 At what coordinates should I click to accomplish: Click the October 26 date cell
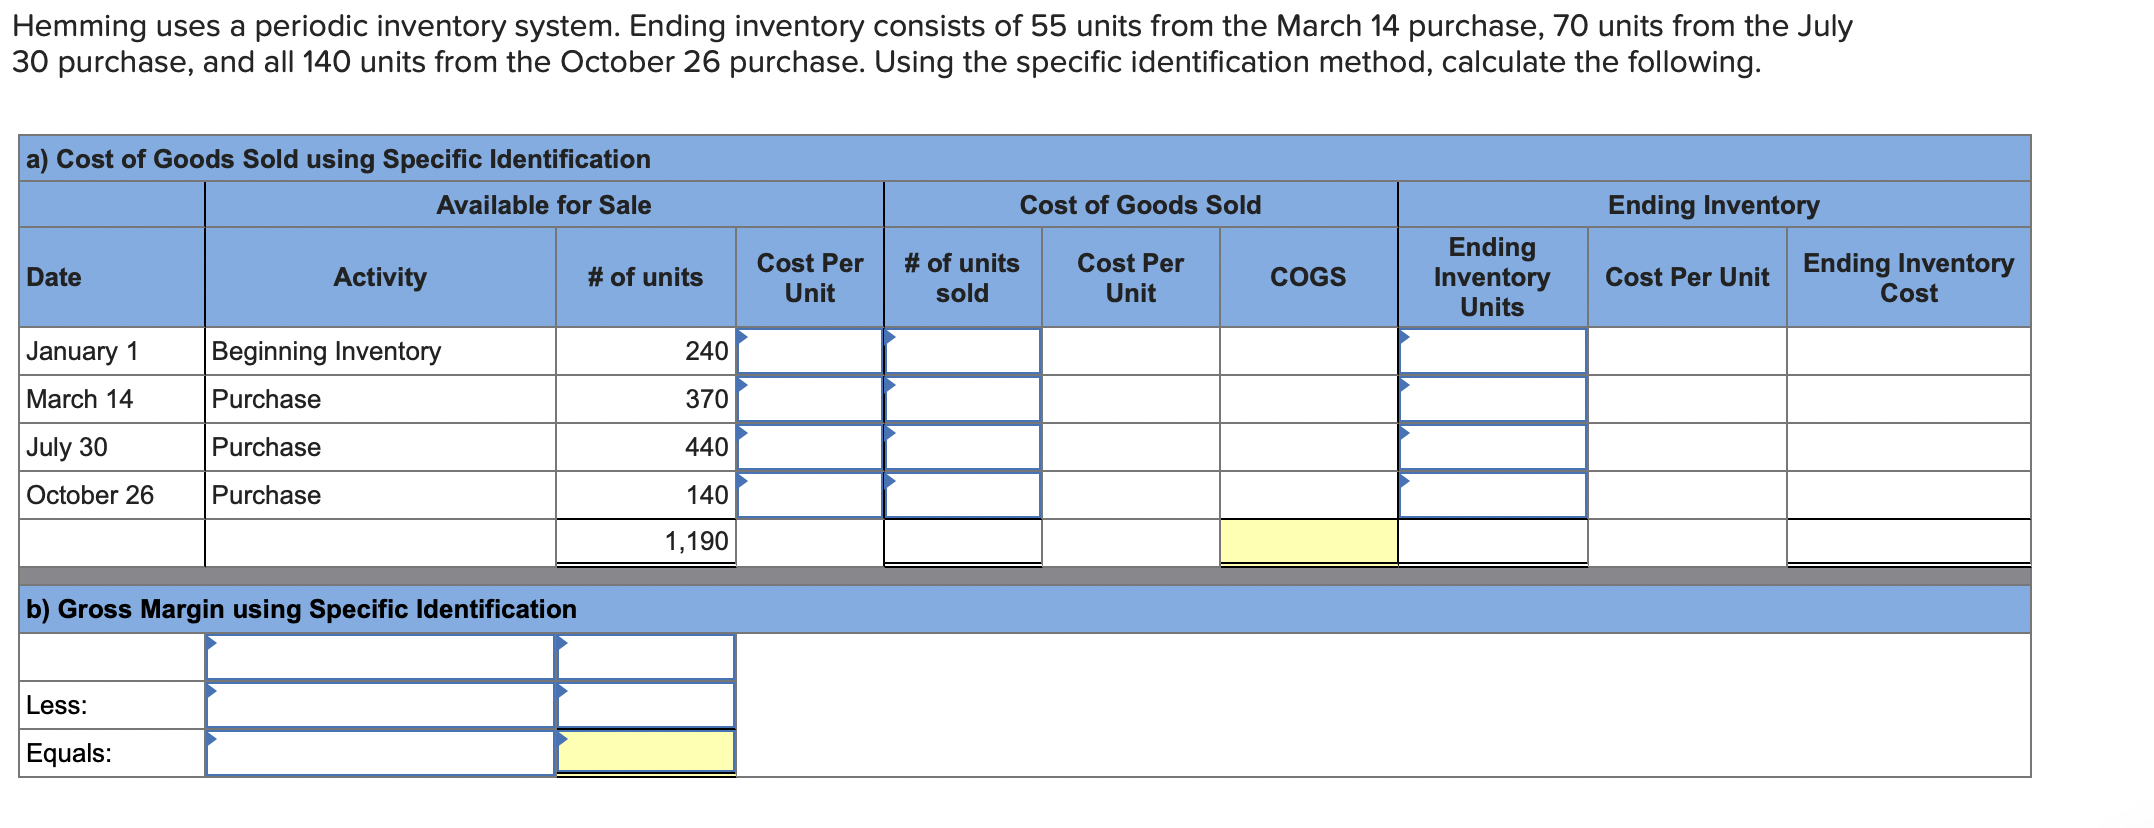pyautogui.click(x=112, y=495)
